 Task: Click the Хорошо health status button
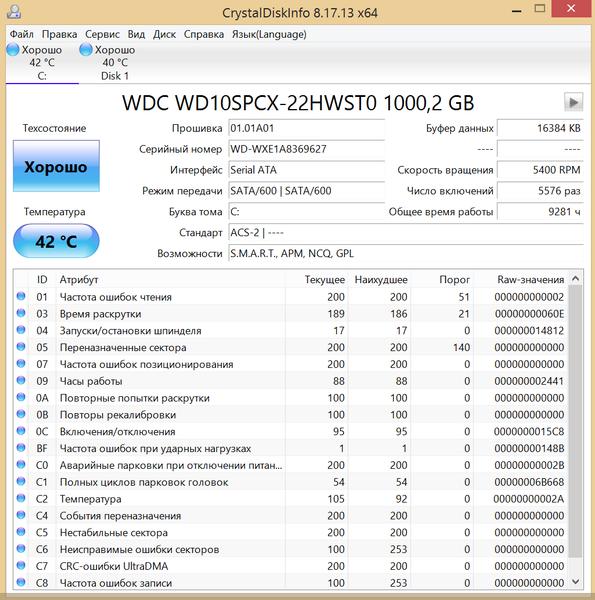click(x=56, y=166)
